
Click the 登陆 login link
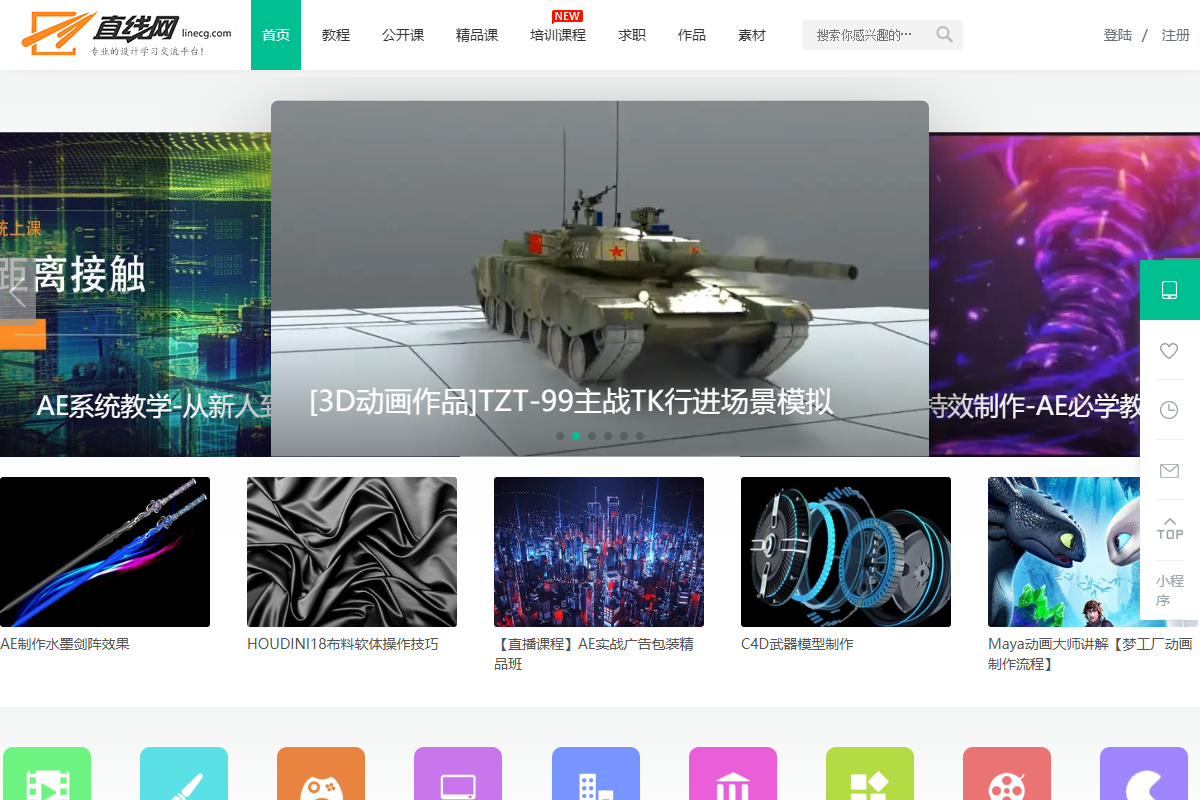[1117, 33]
